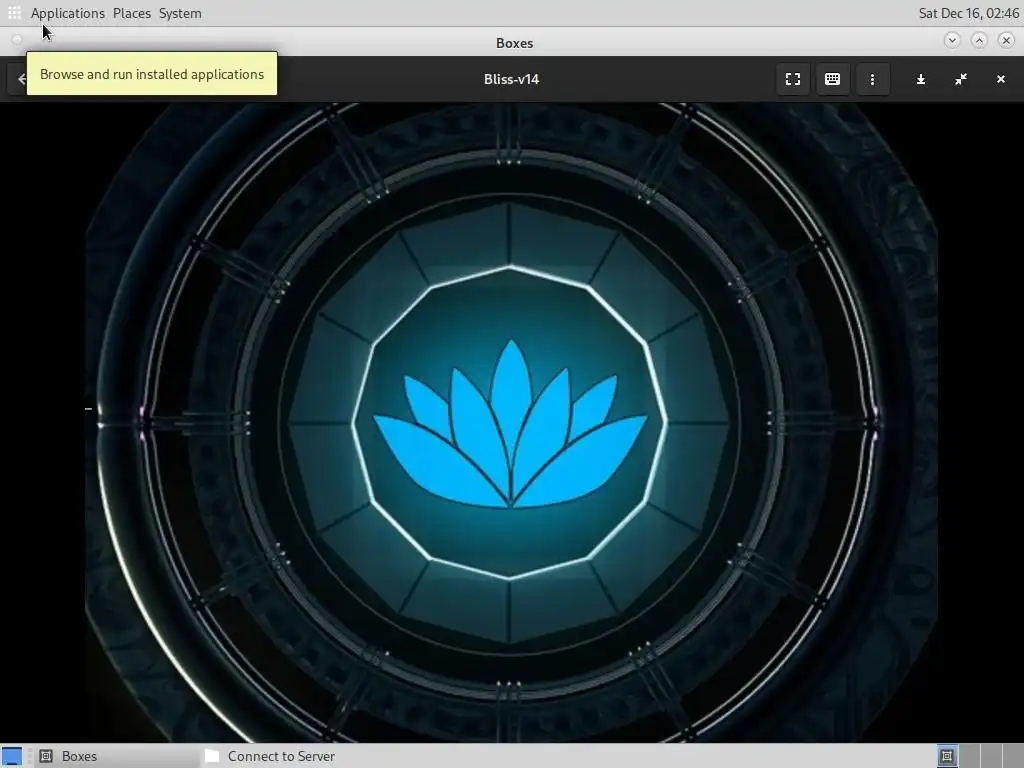
Task: Open the Applications menu
Action: point(67,13)
